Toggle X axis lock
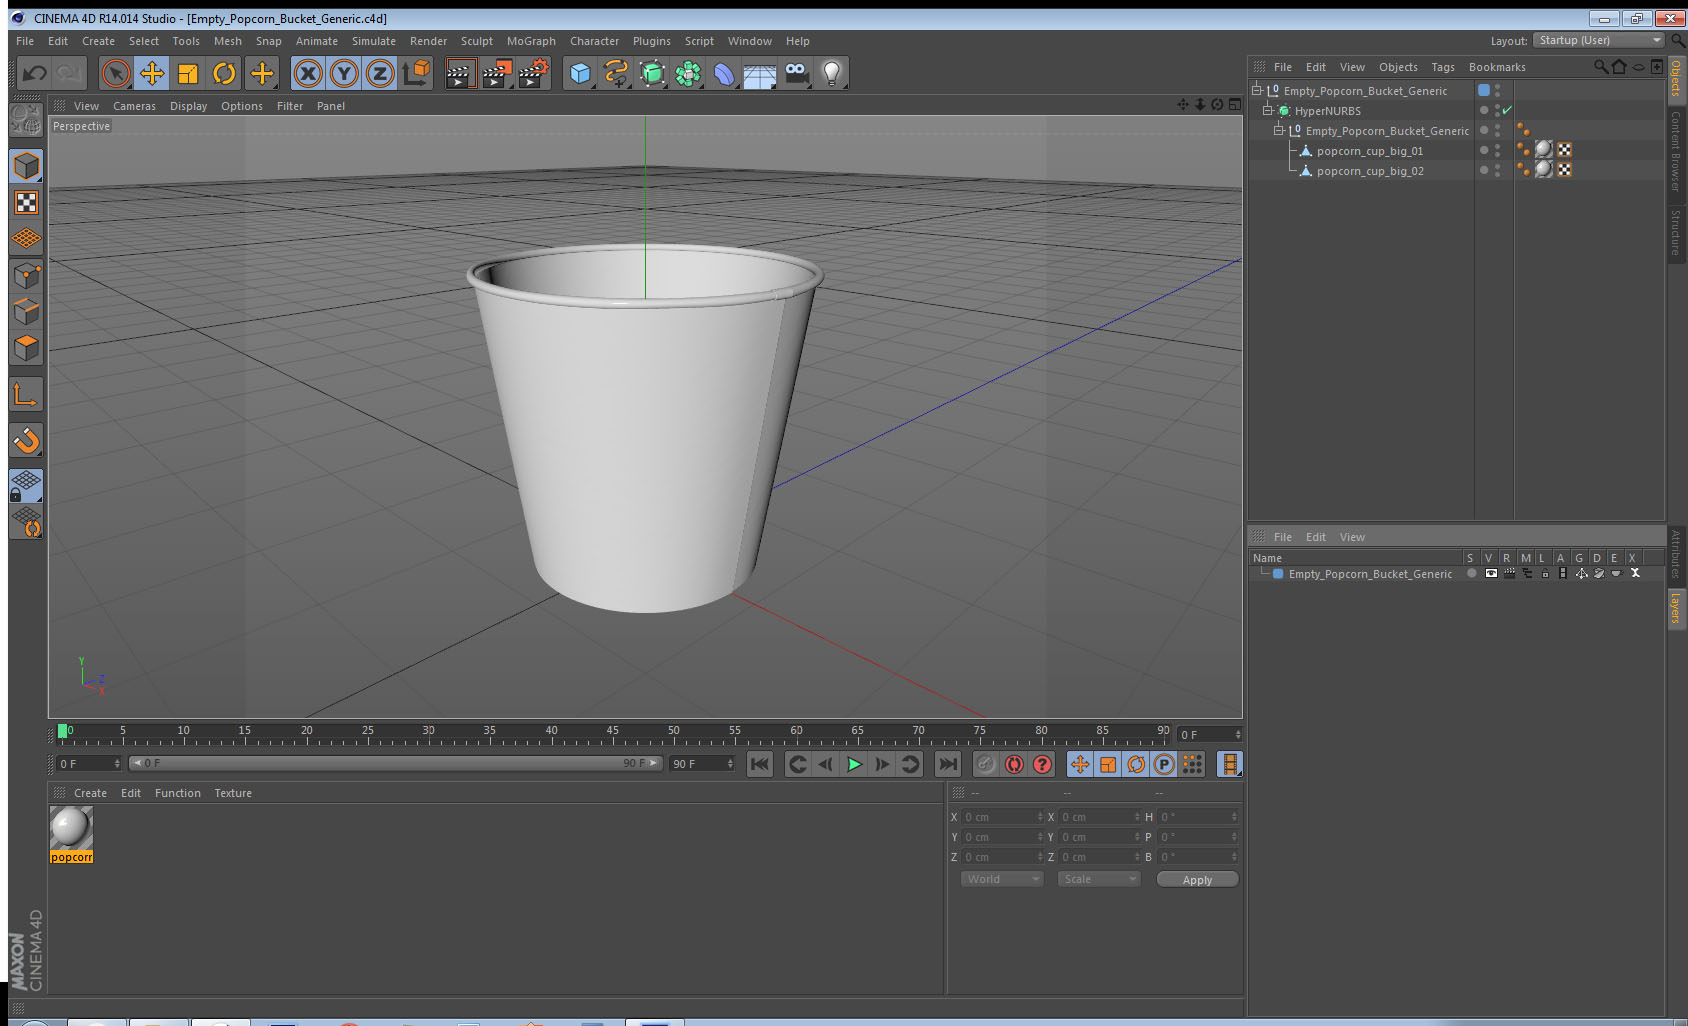 (308, 73)
